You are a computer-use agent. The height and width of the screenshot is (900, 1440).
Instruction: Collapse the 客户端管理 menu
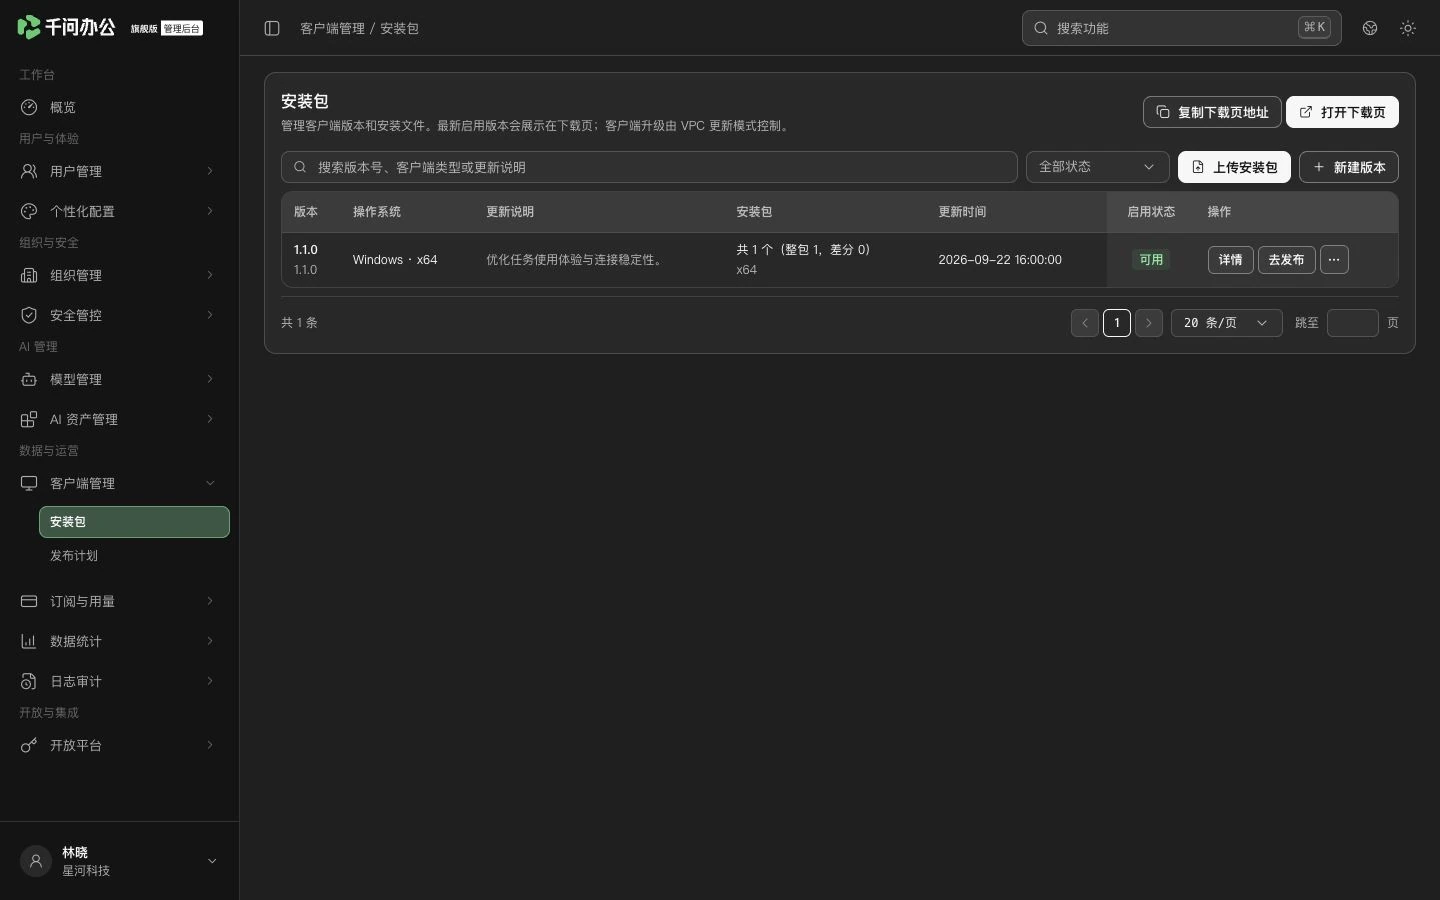click(120, 483)
